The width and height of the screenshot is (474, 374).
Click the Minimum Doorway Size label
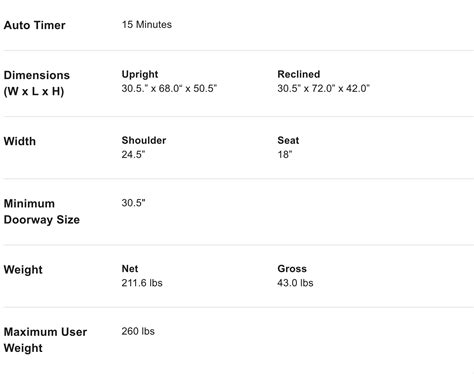coord(42,212)
